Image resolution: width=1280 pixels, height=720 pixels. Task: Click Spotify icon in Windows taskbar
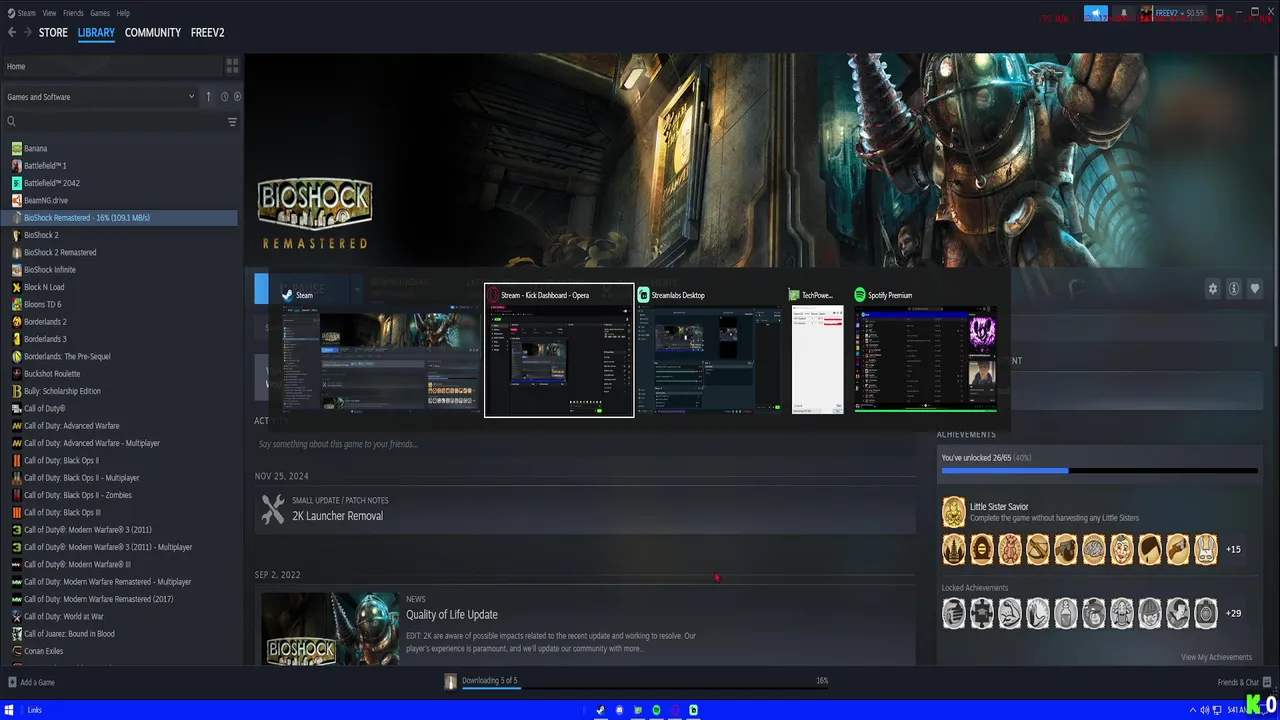point(656,710)
